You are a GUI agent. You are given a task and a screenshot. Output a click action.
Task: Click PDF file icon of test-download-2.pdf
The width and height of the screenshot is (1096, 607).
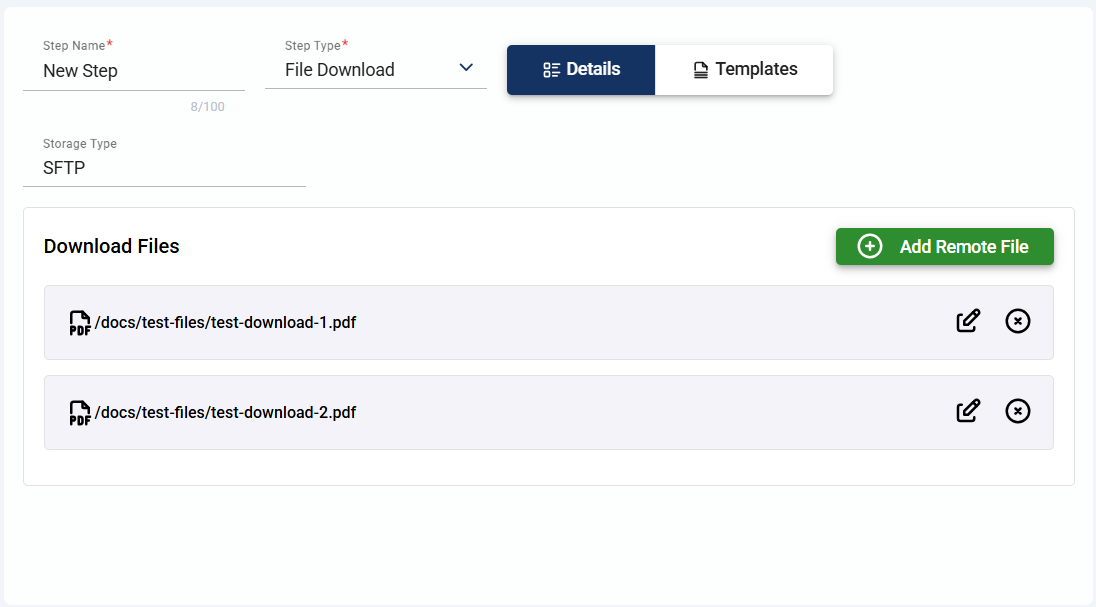pyautogui.click(x=79, y=412)
